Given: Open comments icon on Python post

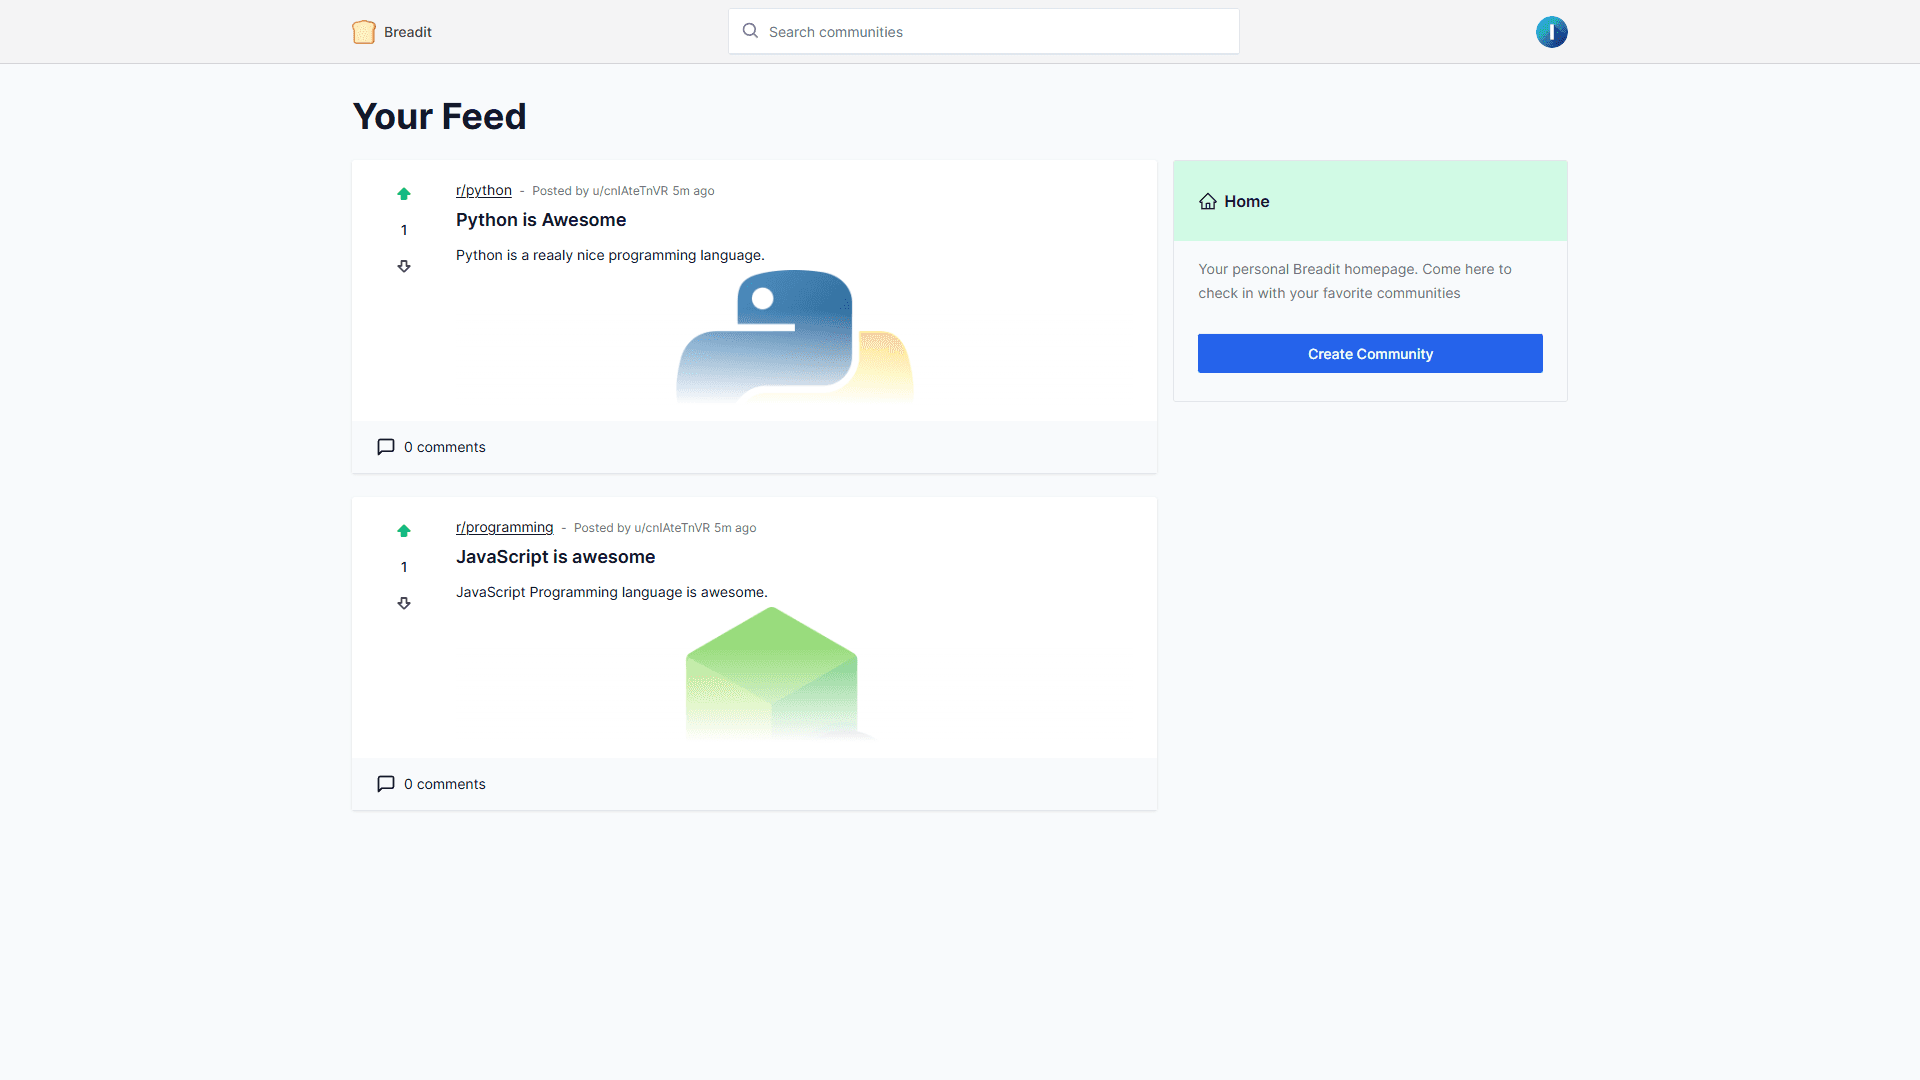Looking at the screenshot, I should (x=386, y=447).
